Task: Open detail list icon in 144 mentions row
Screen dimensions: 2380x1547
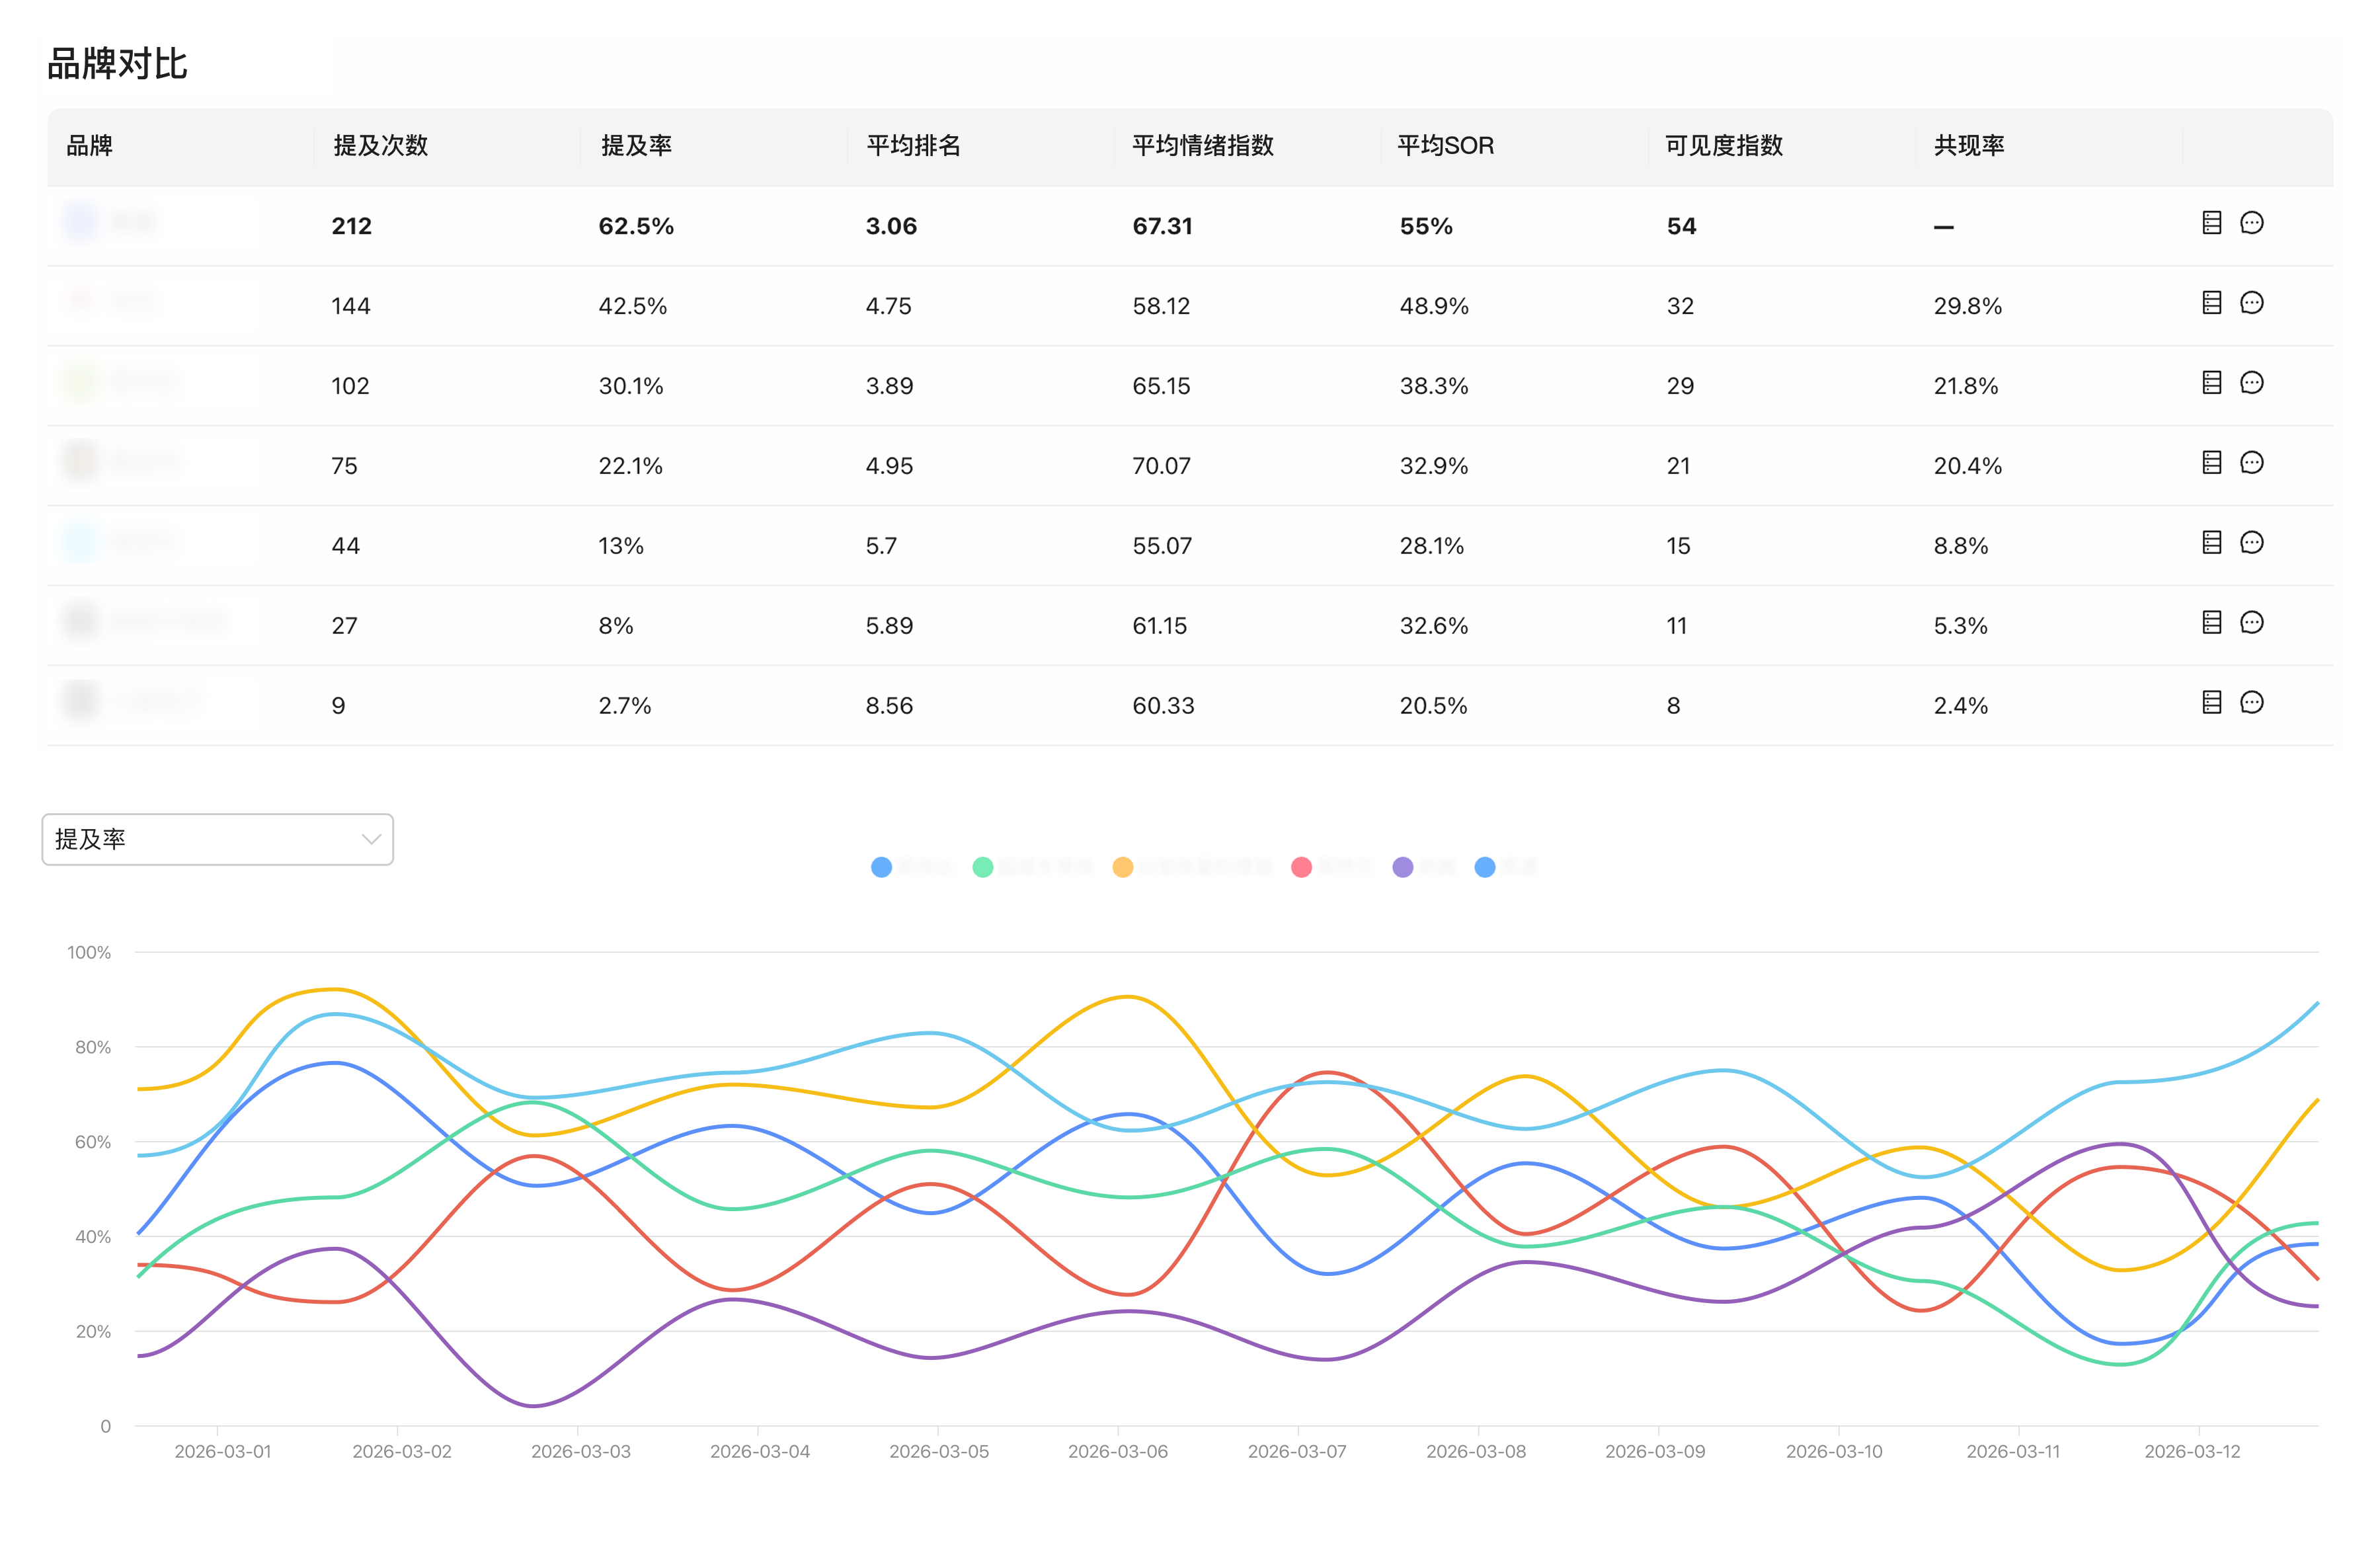Action: pos(2211,303)
